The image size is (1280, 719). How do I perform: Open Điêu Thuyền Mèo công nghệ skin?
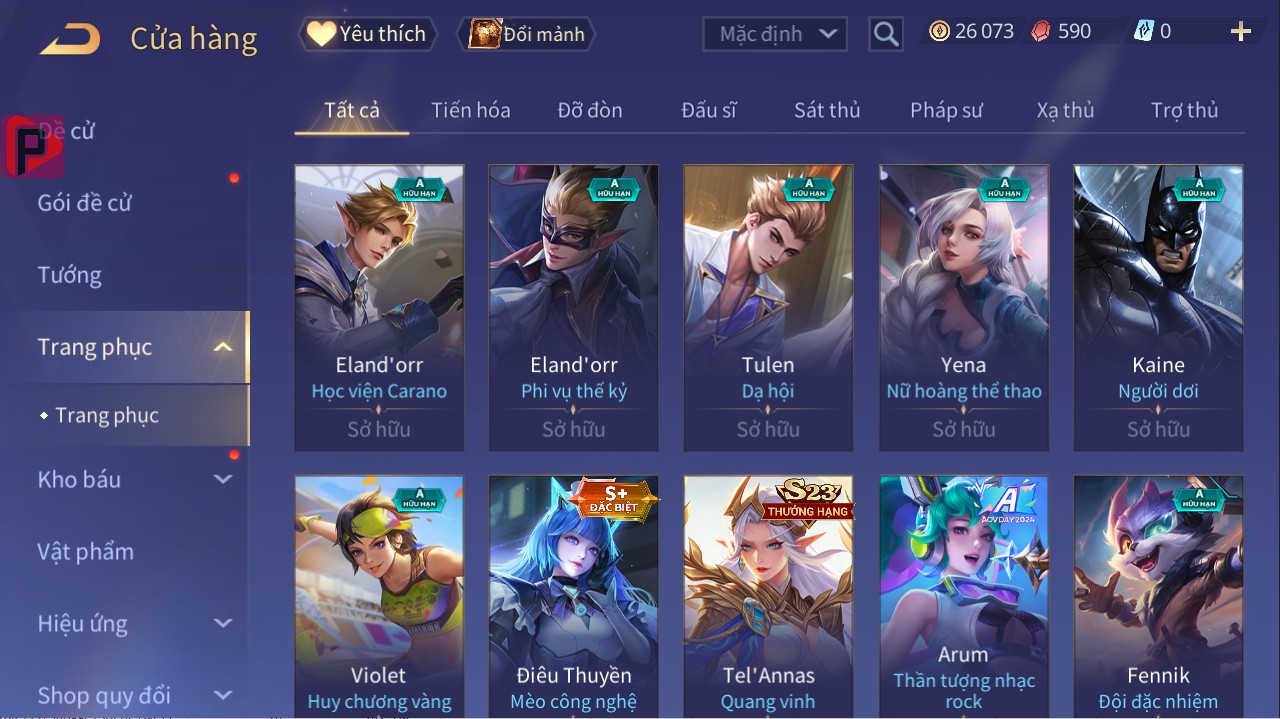(x=574, y=597)
